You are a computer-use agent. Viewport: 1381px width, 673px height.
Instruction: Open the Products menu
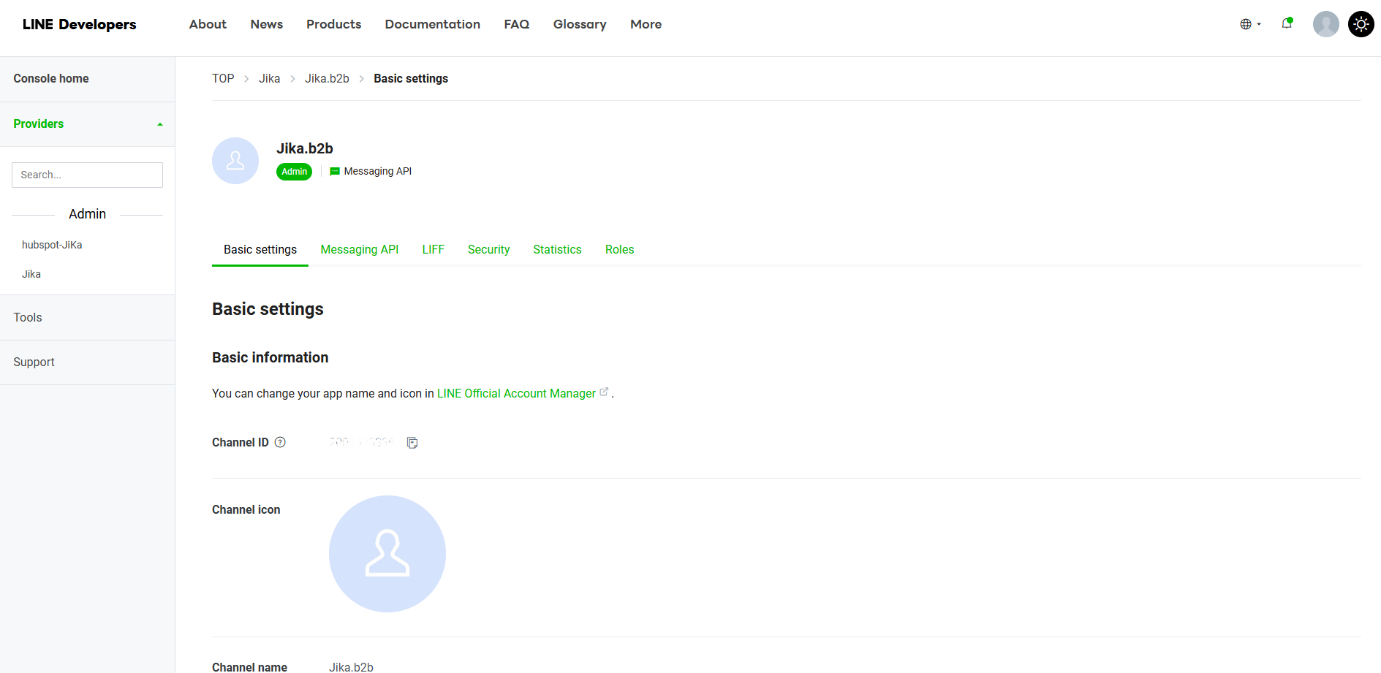pos(334,24)
